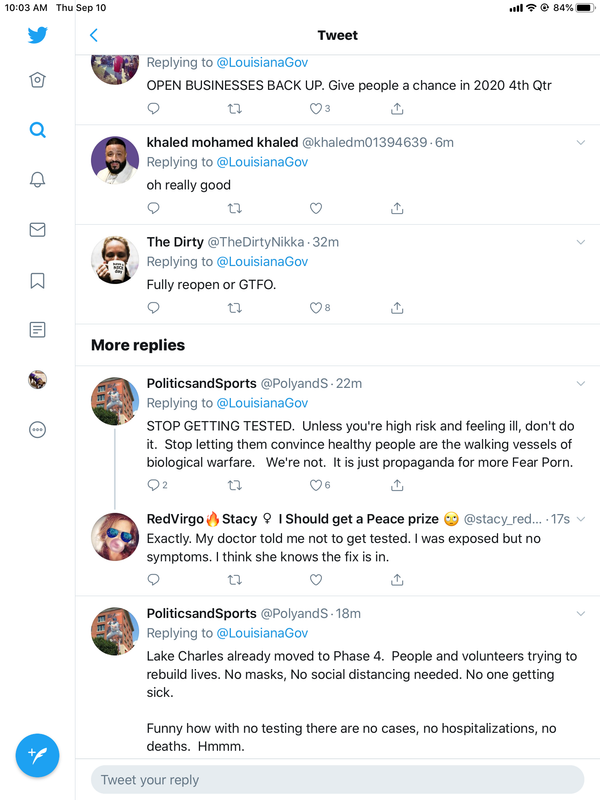Open profile avatar in the sidebar
The width and height of the screenshot is (600, 800).
[37, 379]
